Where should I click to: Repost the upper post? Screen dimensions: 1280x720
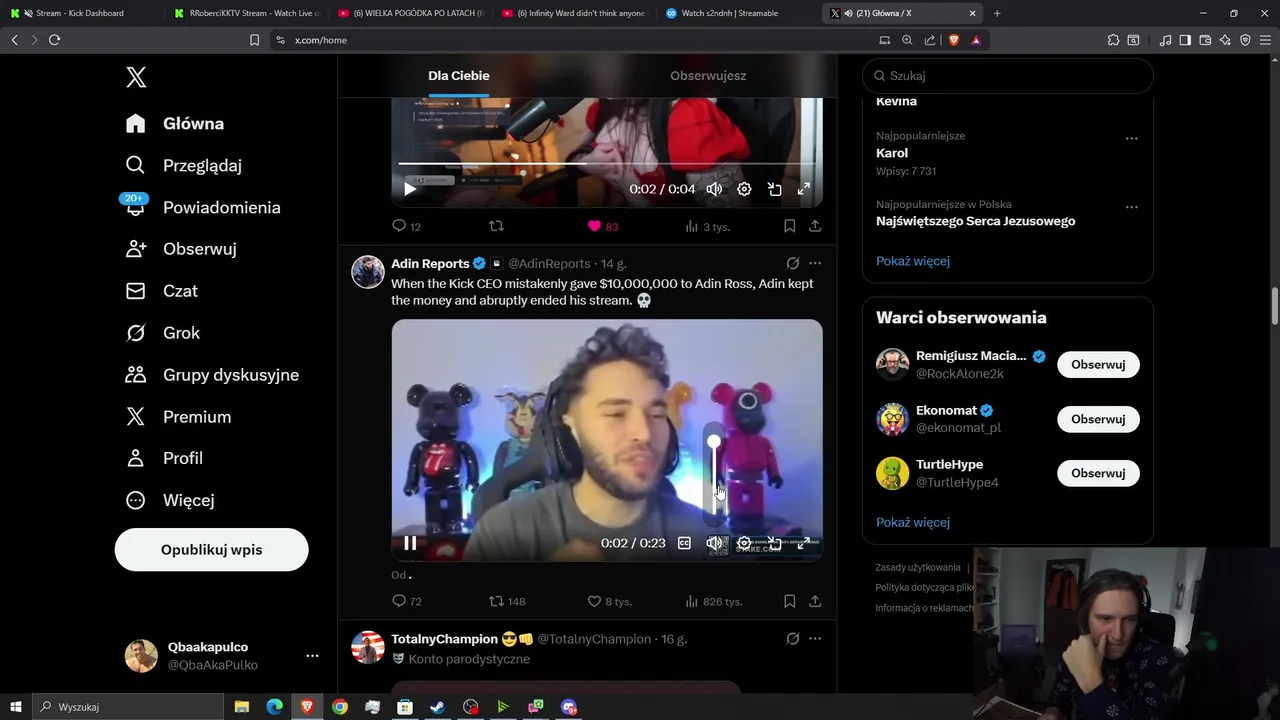point(496,227)
